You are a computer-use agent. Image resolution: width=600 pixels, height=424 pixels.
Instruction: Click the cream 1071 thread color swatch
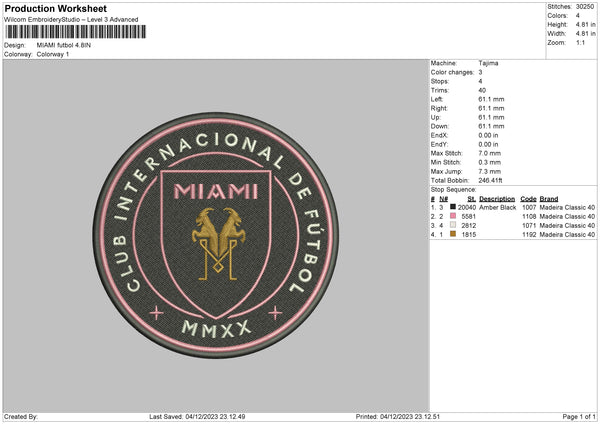(x=453, y=225)
